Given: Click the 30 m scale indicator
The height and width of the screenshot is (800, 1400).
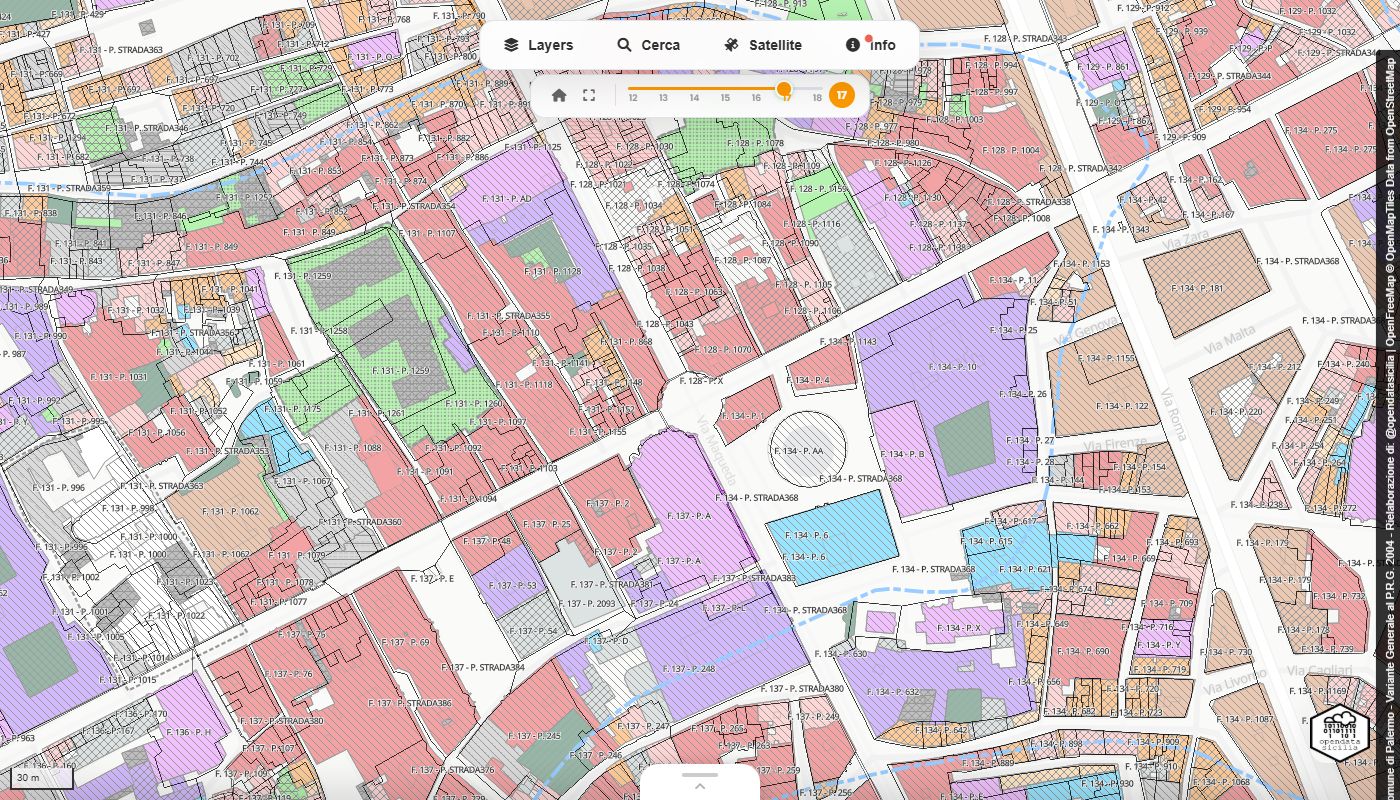Looking at the screenshot, I should point(42,778).
